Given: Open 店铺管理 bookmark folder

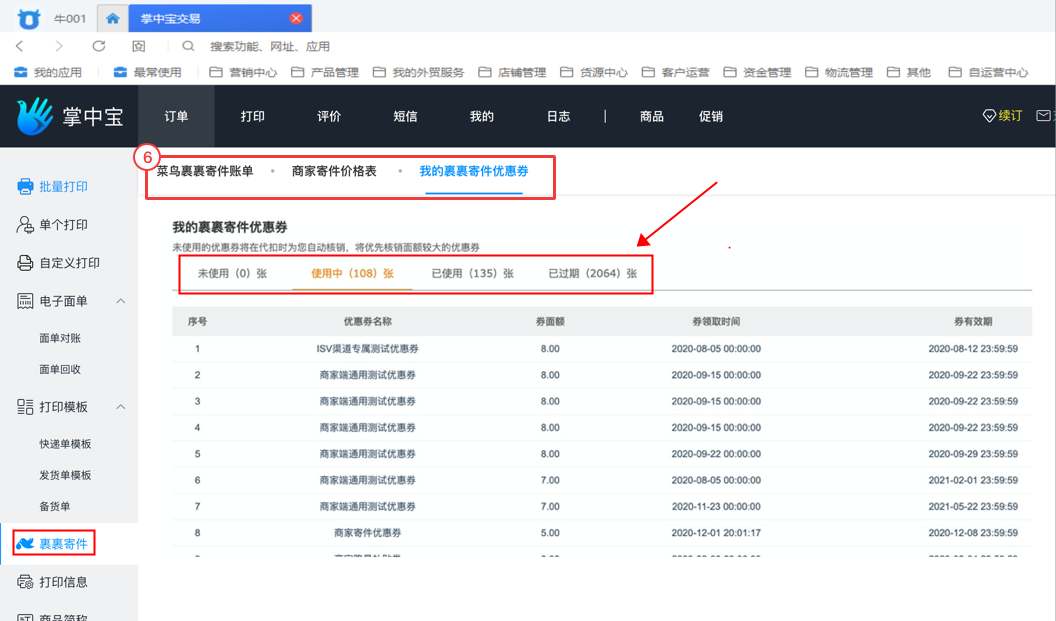Looking at the screenshot, I should coord(512,72).
